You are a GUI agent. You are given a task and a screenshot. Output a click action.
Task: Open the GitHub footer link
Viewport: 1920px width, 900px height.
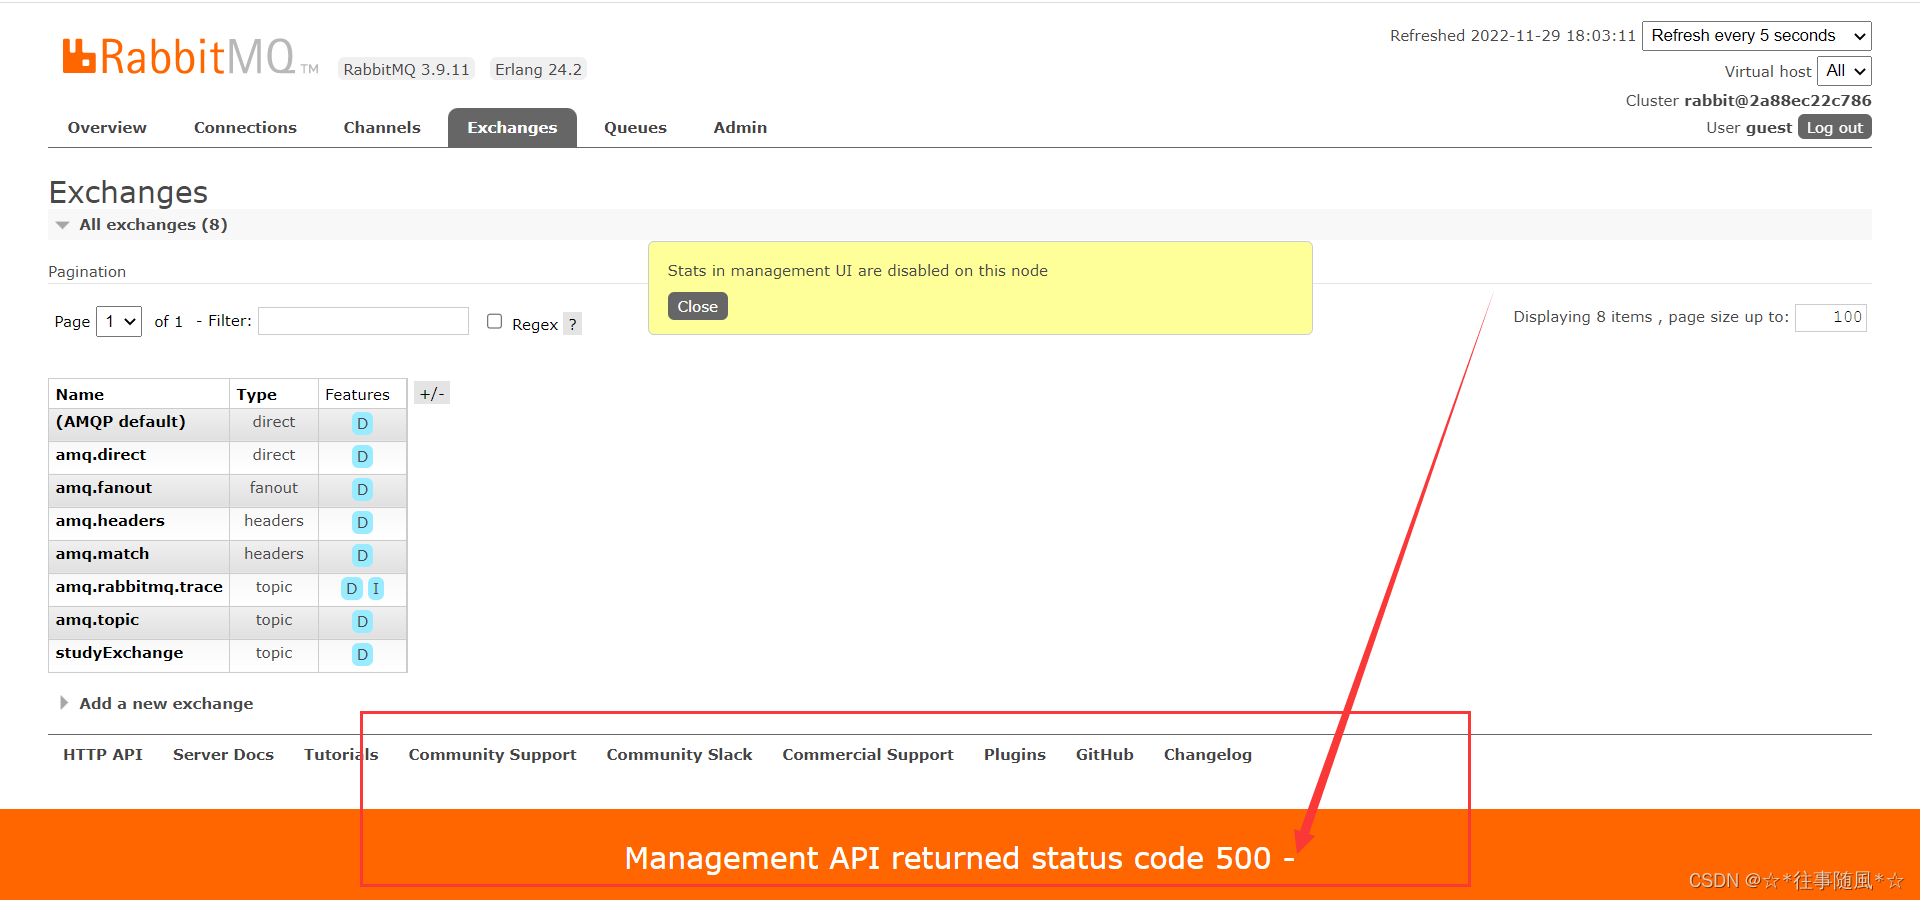pyautogui.click(x=1104, y=755)
